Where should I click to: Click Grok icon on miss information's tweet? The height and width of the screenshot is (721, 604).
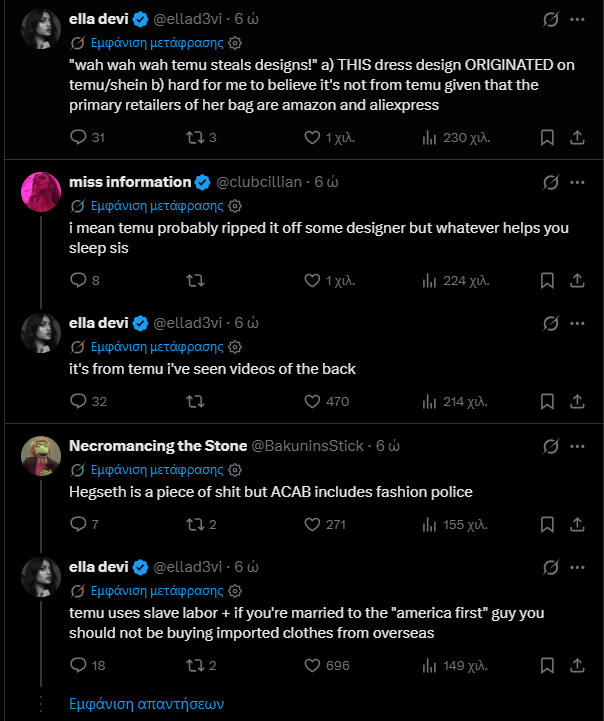point(549,182)
